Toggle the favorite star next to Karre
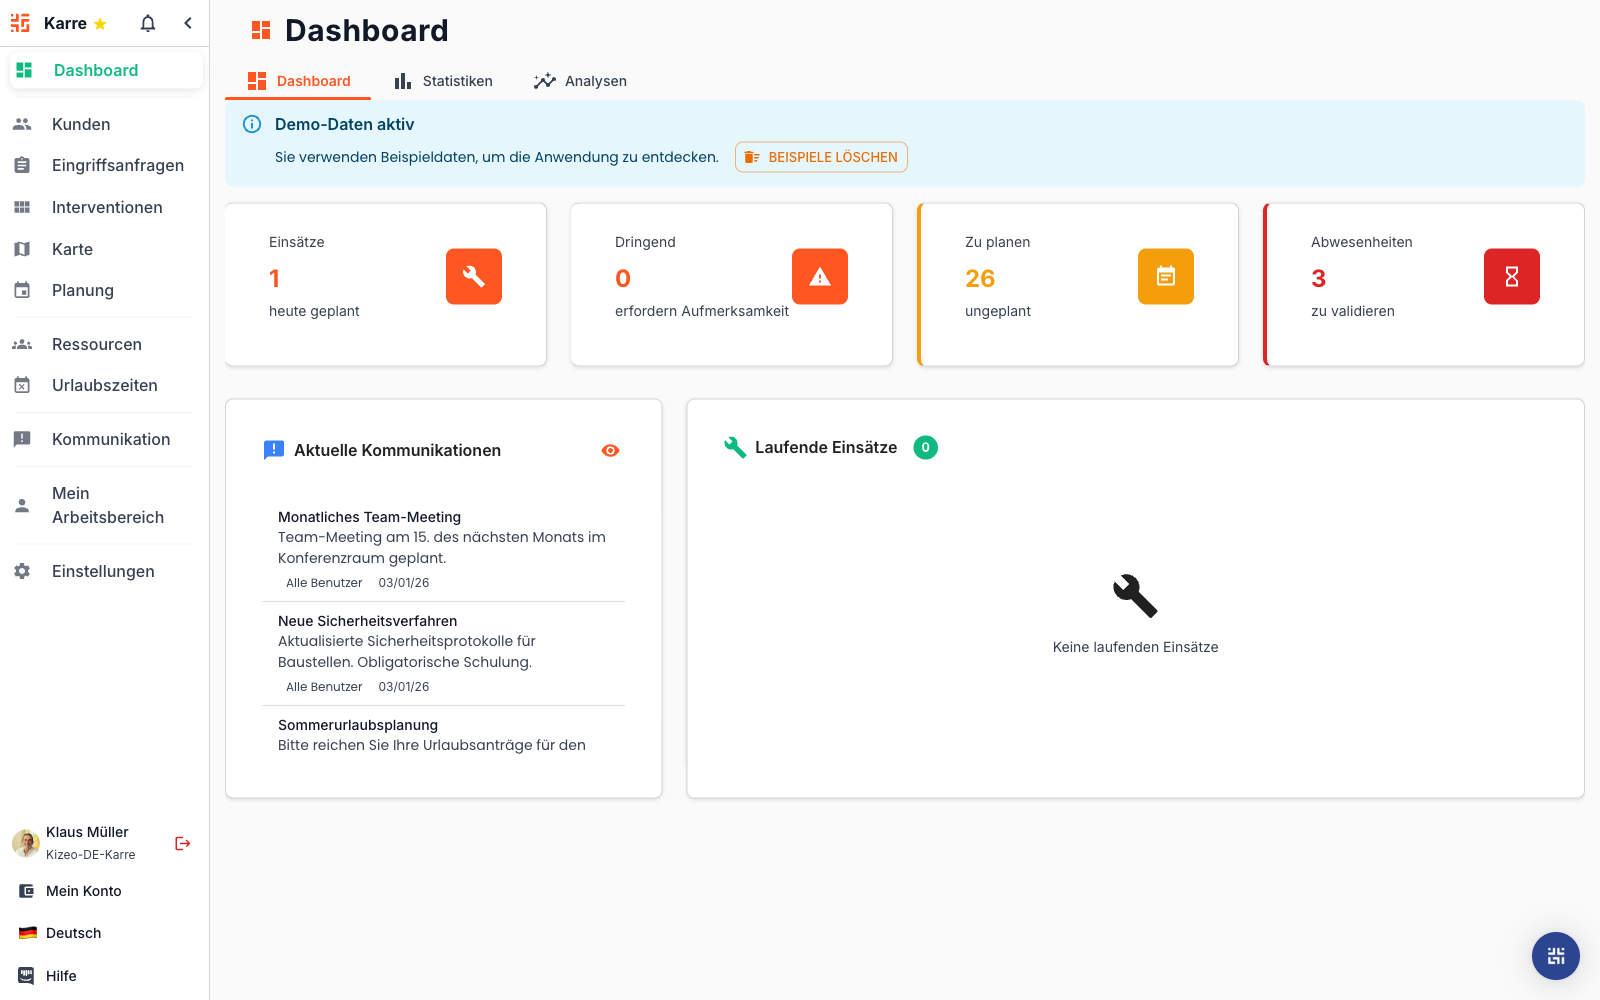Image resolution: width=1600 pixels, height=1000 pixels. tap(99, 22)
